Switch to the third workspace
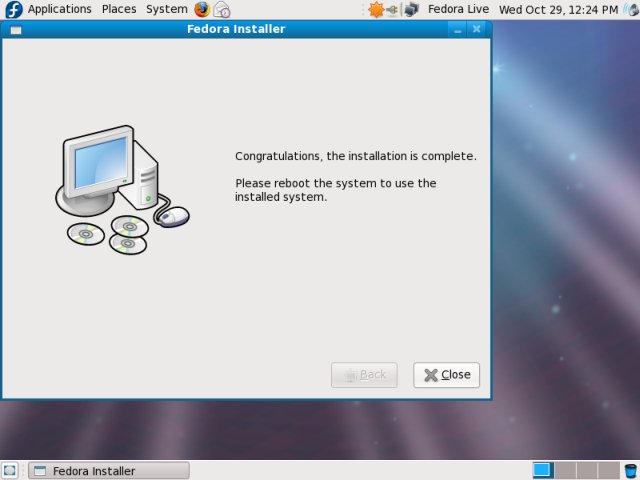The image size is (640, 480). [587, 470]
